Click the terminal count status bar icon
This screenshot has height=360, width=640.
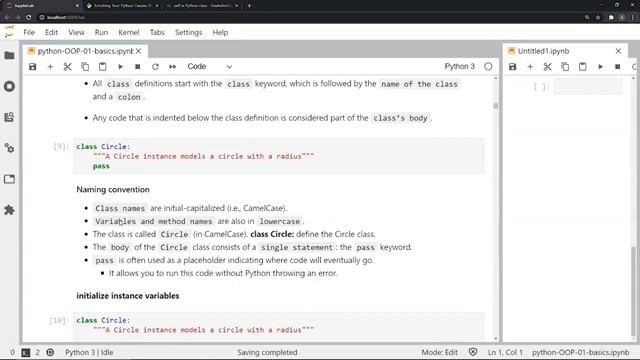point(26,352)
